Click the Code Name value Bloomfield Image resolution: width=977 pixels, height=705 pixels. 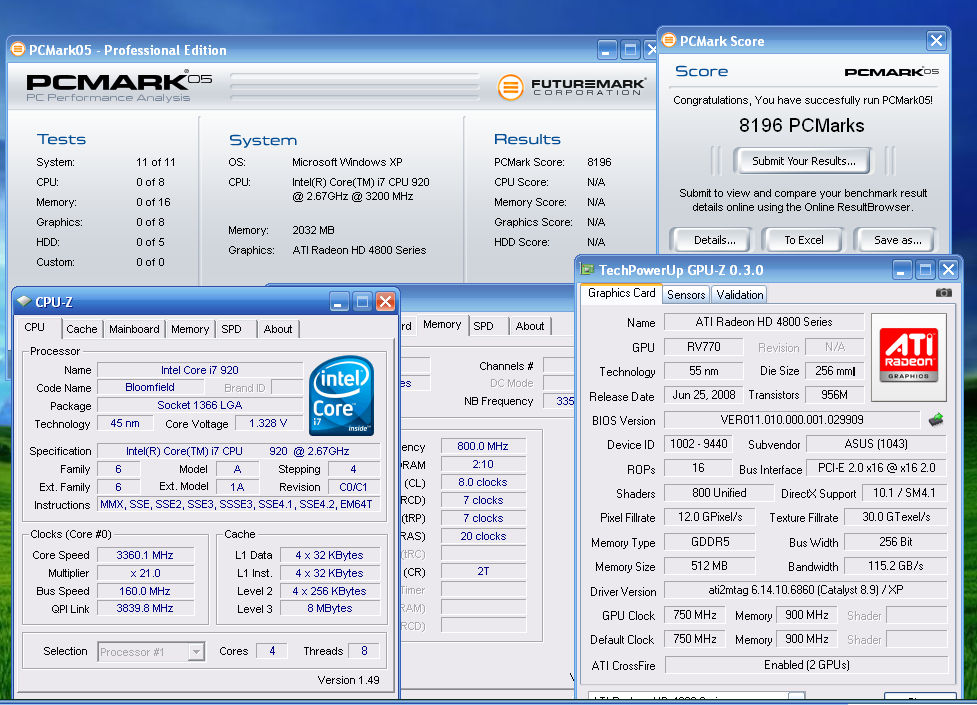(150, 387)
